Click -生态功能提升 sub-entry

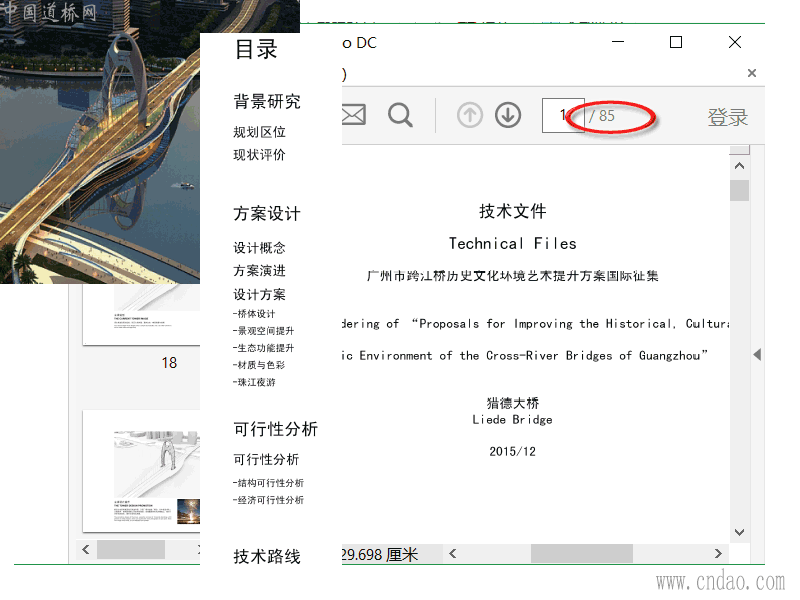point(263,348)
